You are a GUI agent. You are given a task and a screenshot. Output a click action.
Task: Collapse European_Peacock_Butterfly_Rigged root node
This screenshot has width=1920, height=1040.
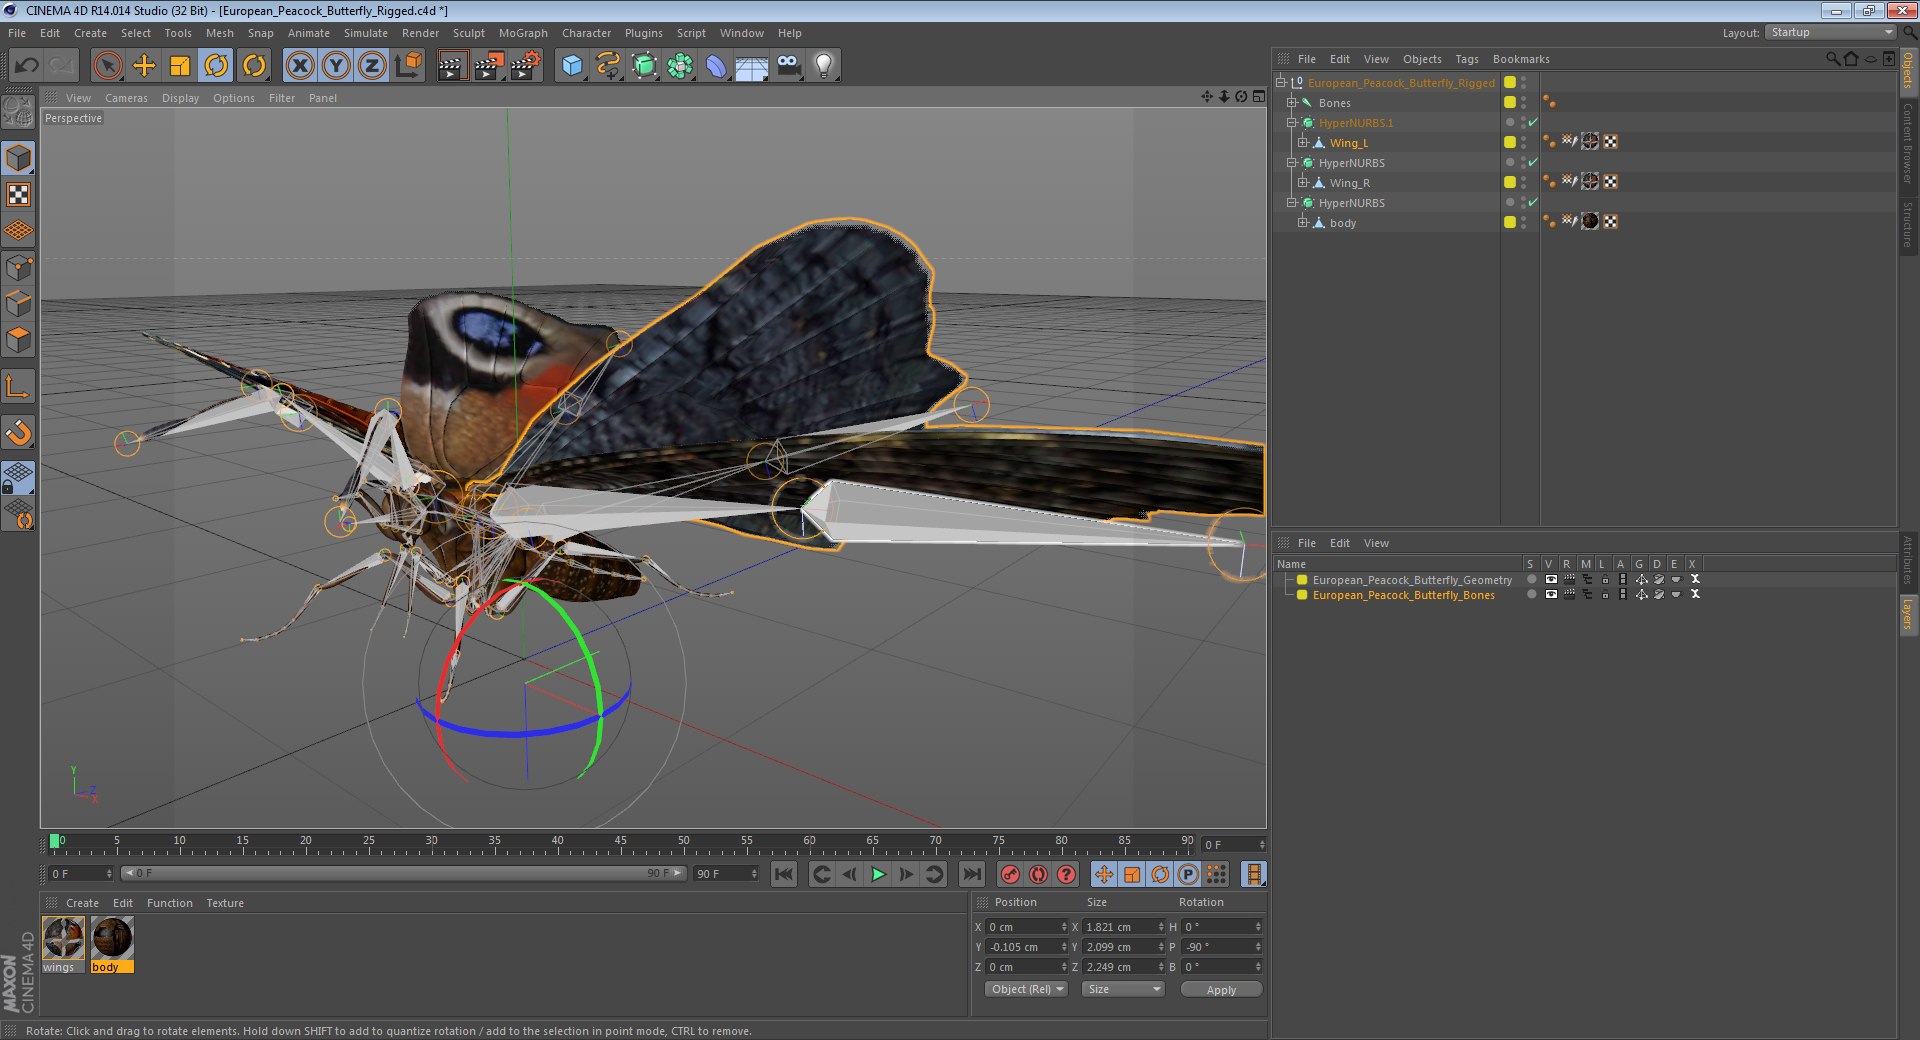[x=1281, y=83]
